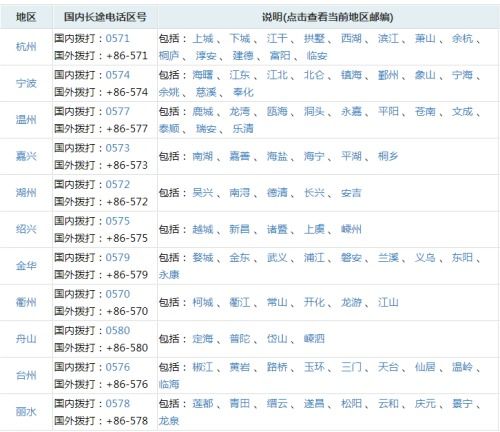The width and height of the screenshot is (500, 432).
Task: Open the 温州 region link
Action: 26,120
